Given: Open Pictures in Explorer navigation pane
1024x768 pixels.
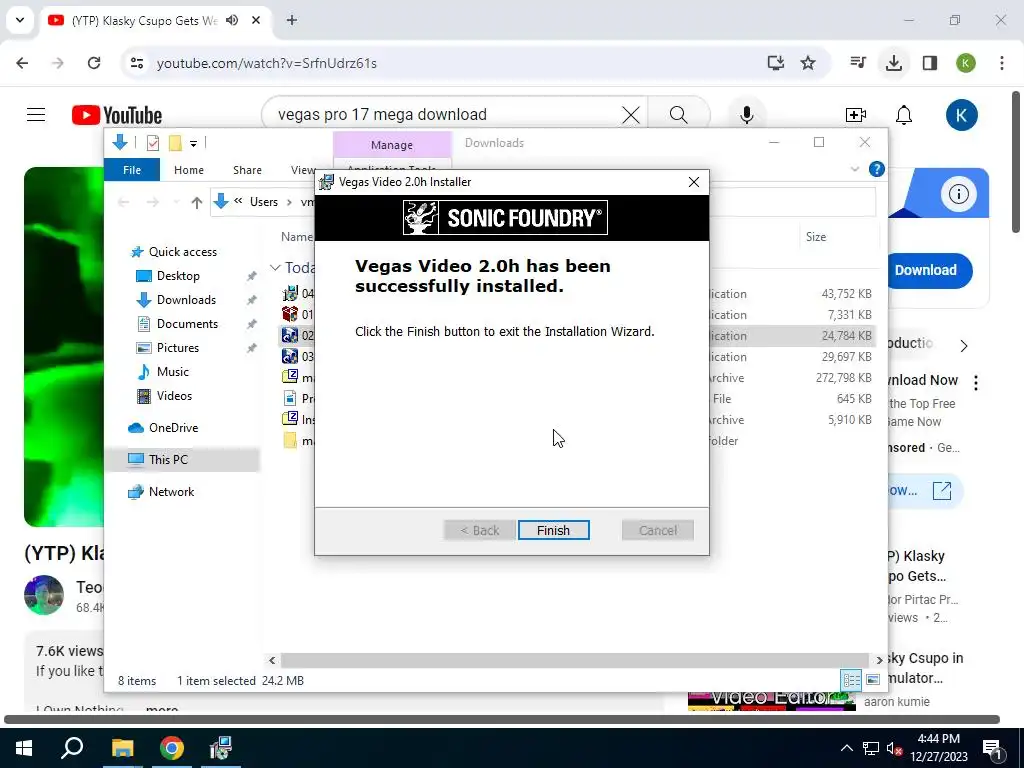Looking at the screenshot, I should coord(178,348).
